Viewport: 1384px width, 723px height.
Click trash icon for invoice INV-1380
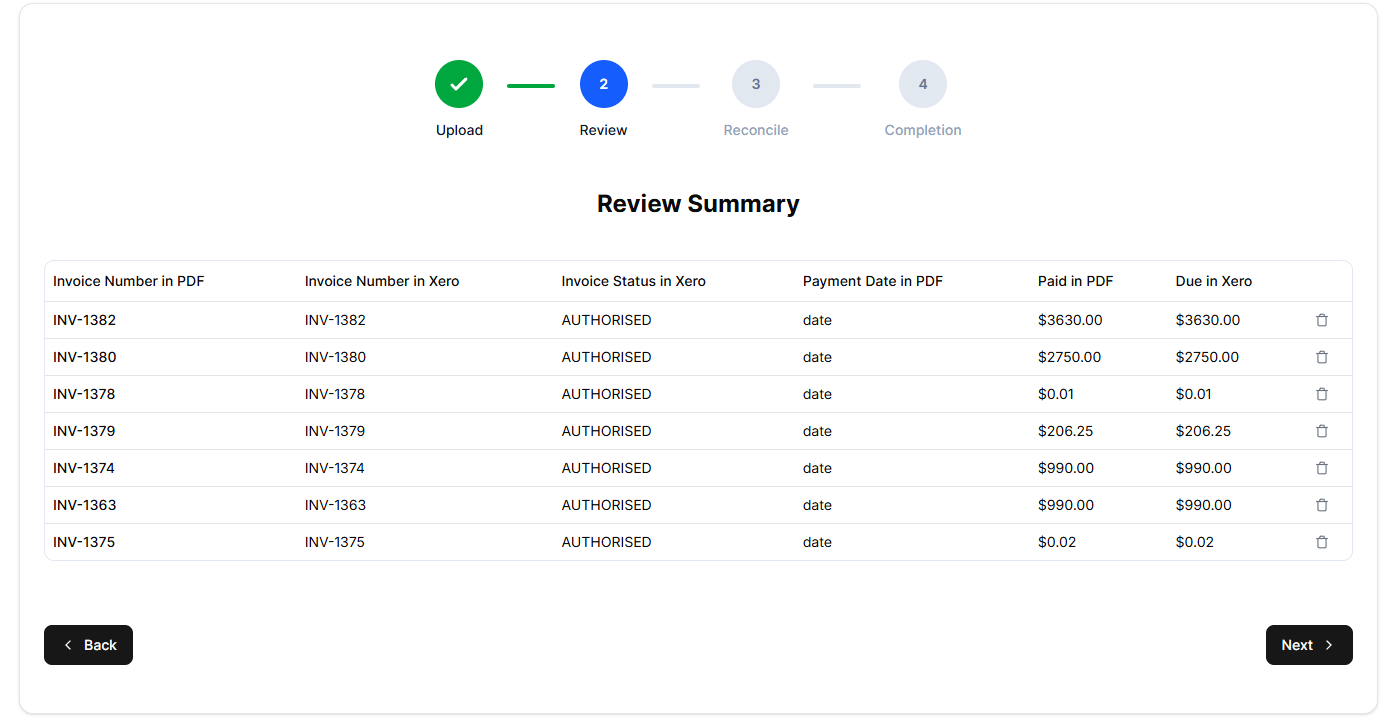tap(1321, 357)
